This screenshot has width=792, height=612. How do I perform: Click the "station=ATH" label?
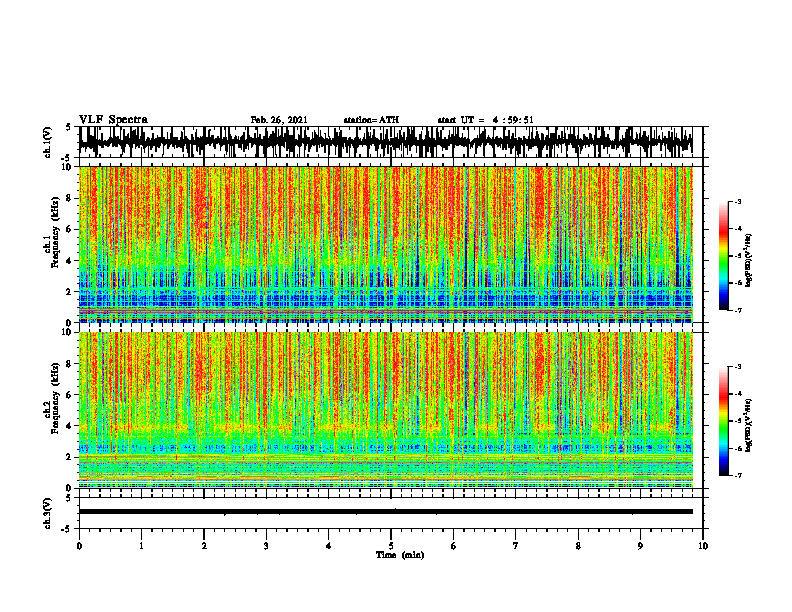(x=371, y=120)
